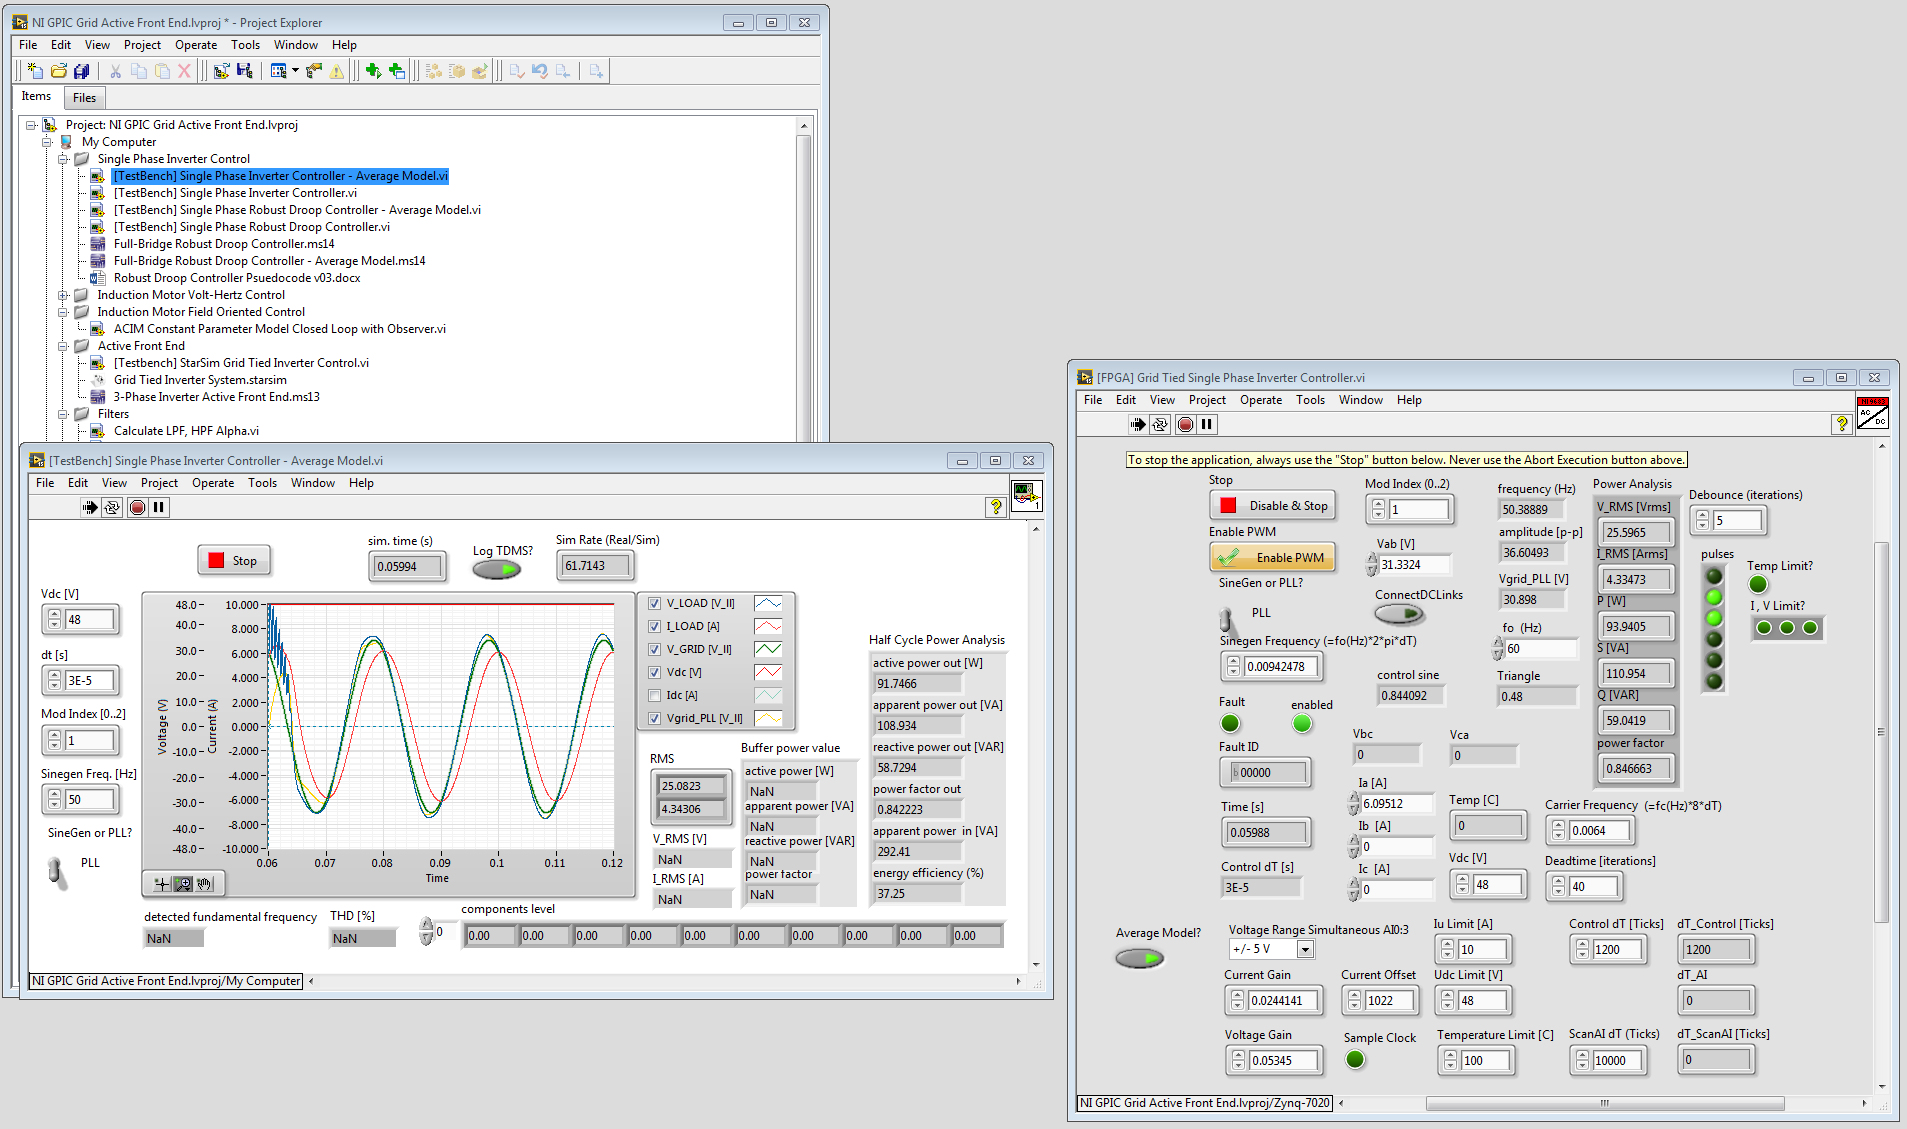1907x1129 pixels.
Task: Click the VI icon pane in TestBench window corner
Action: coord(1026,495)
